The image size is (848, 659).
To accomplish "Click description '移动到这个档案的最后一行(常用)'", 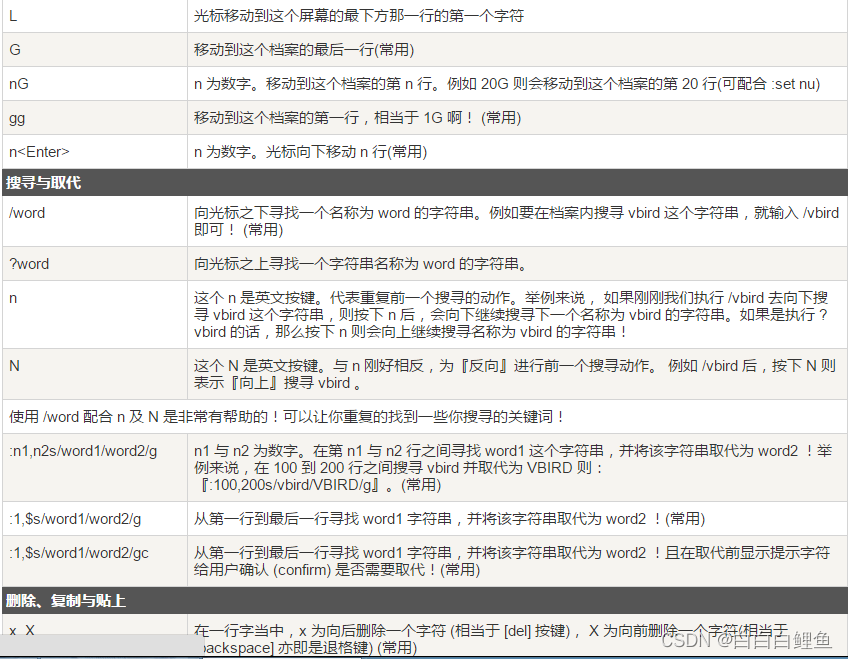I will coord(518,50).
